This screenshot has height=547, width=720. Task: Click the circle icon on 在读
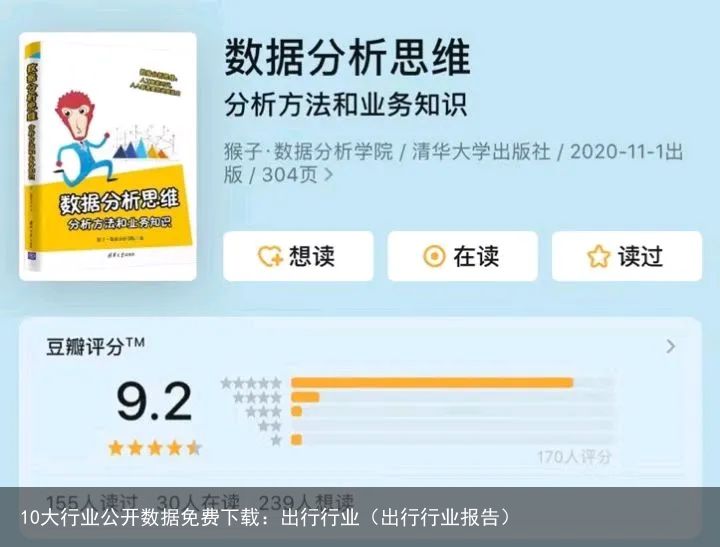(x=434, y=256)
